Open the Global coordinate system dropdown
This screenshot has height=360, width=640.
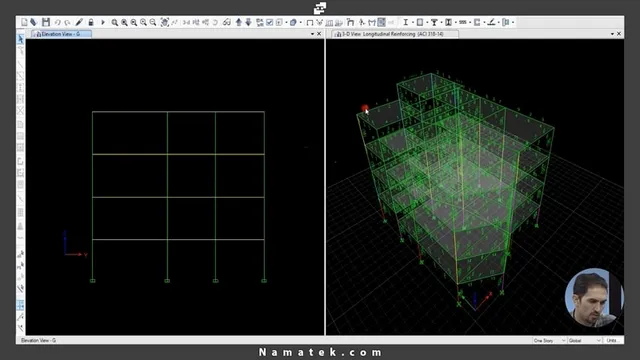(x=585, y=340)
